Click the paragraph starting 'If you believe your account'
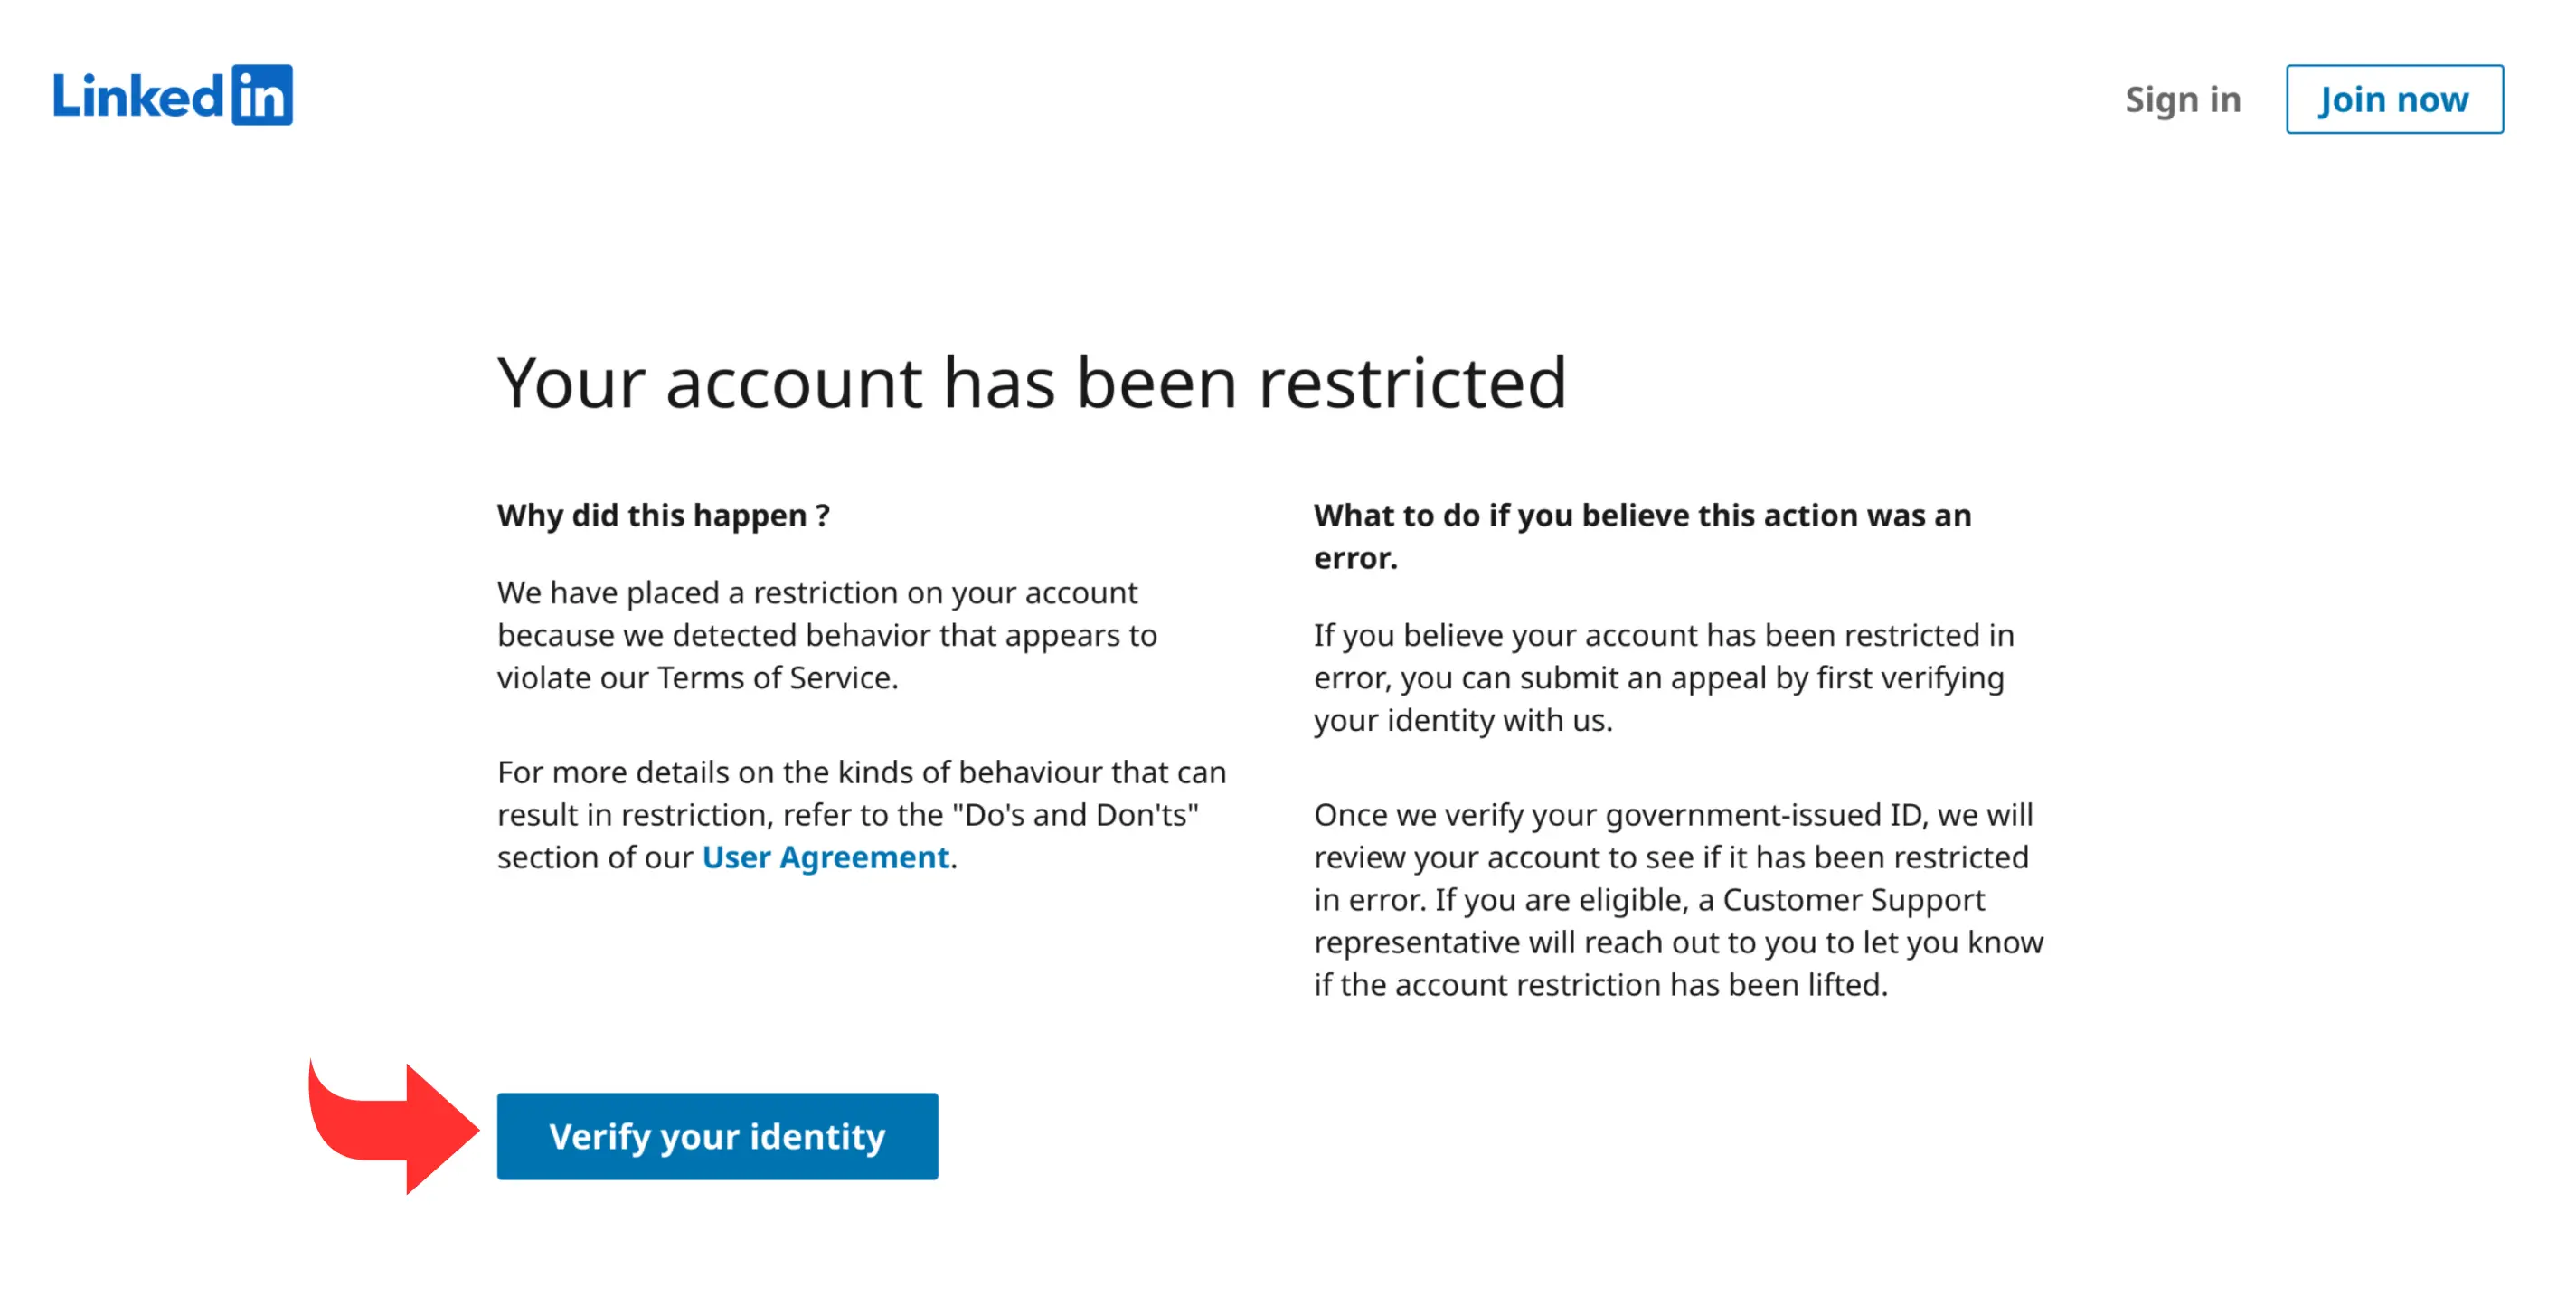This screenshot has width=2576, height=1307. click(x=1664, y=678)
